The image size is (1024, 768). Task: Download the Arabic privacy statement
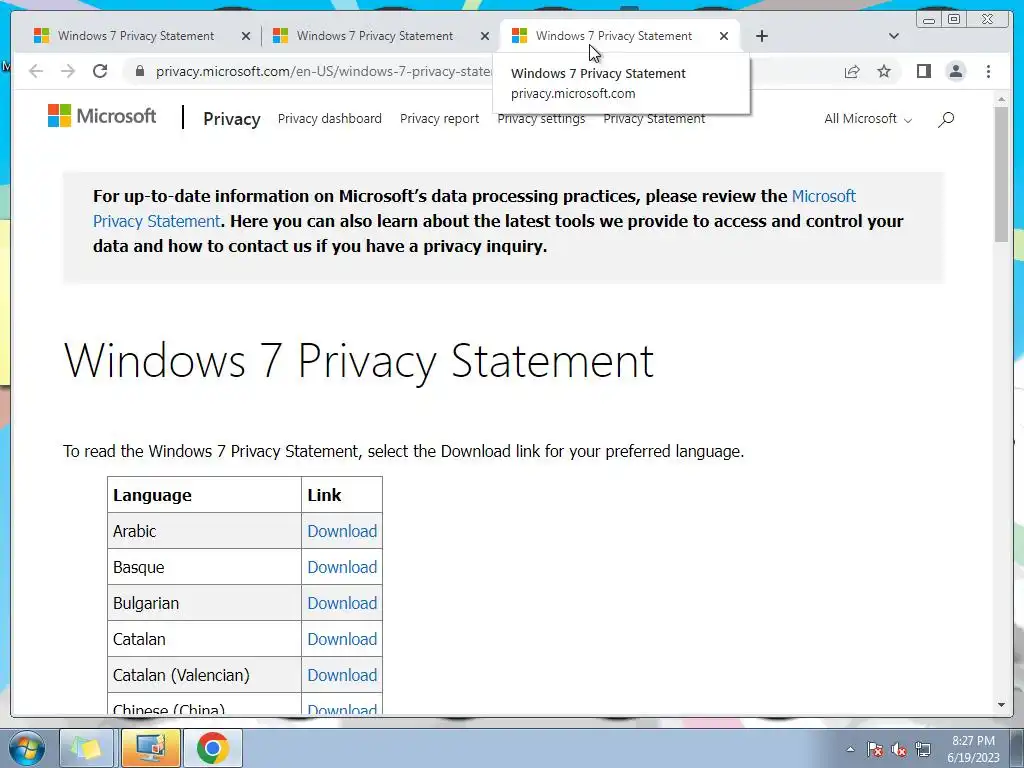(342, 531)
